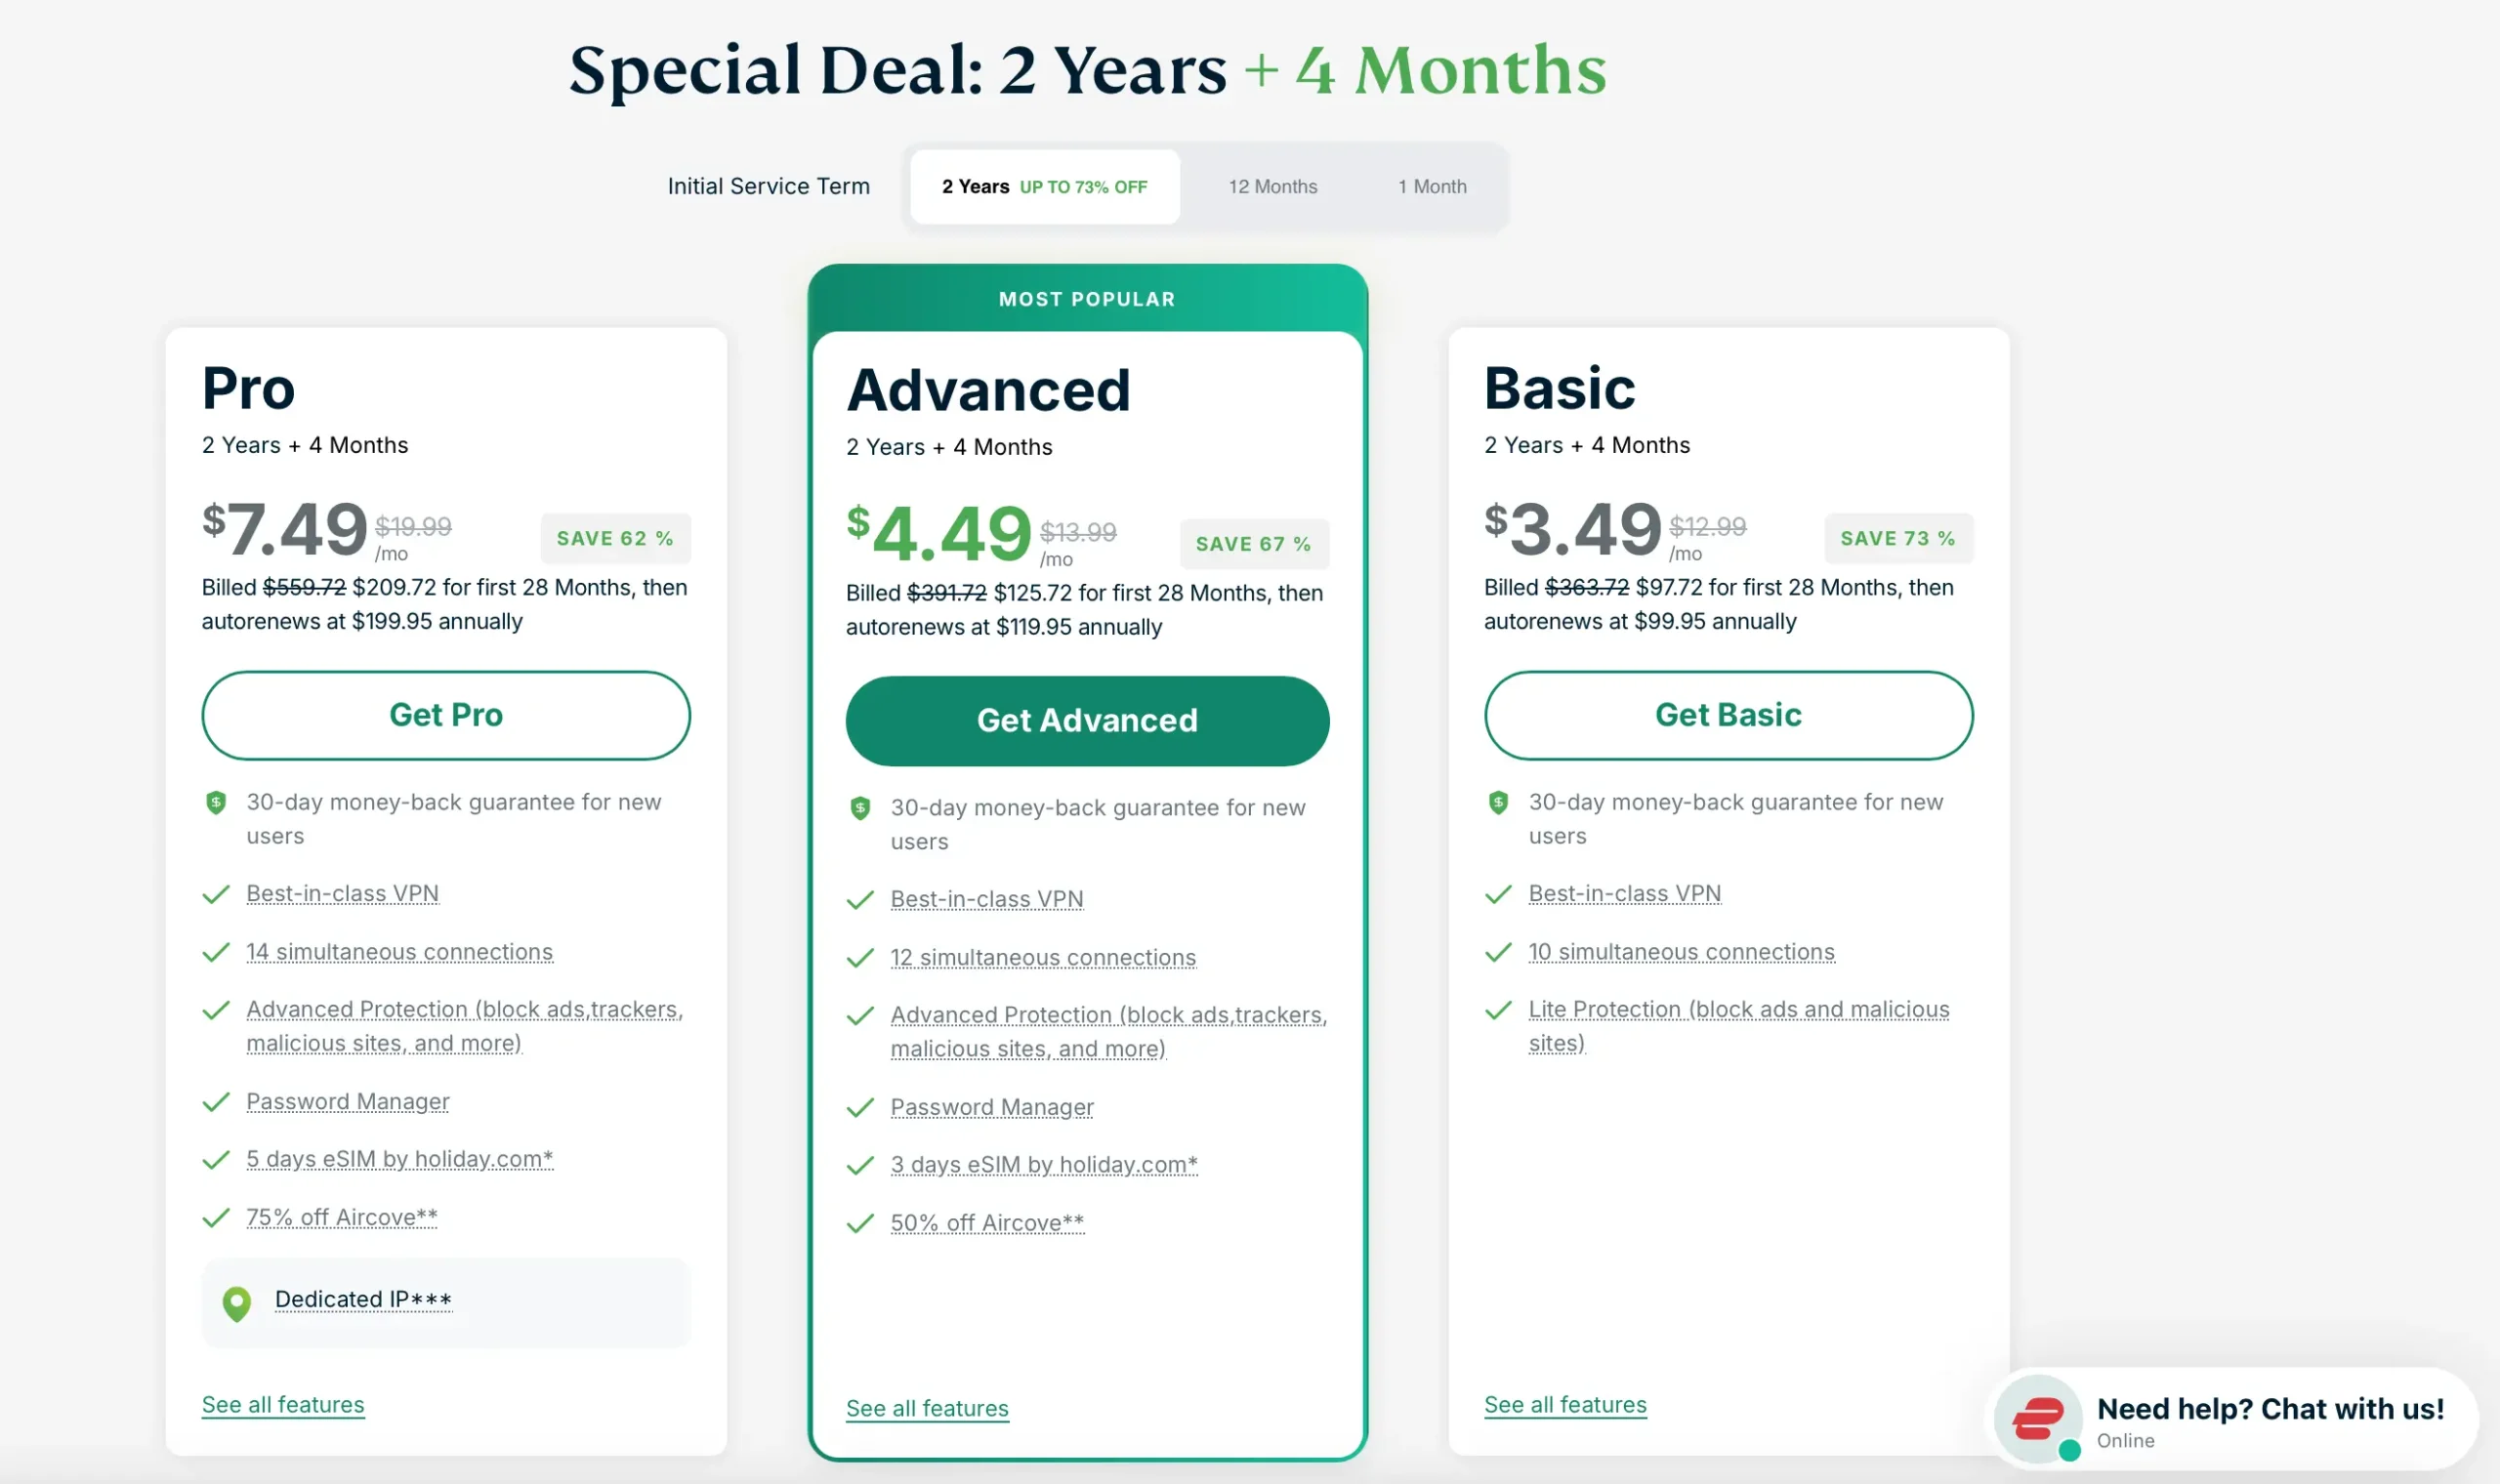Screen dimensions: 2500x1484
Task: Switch to the 12 Months service term
Action: click(x=1272, y=186)
